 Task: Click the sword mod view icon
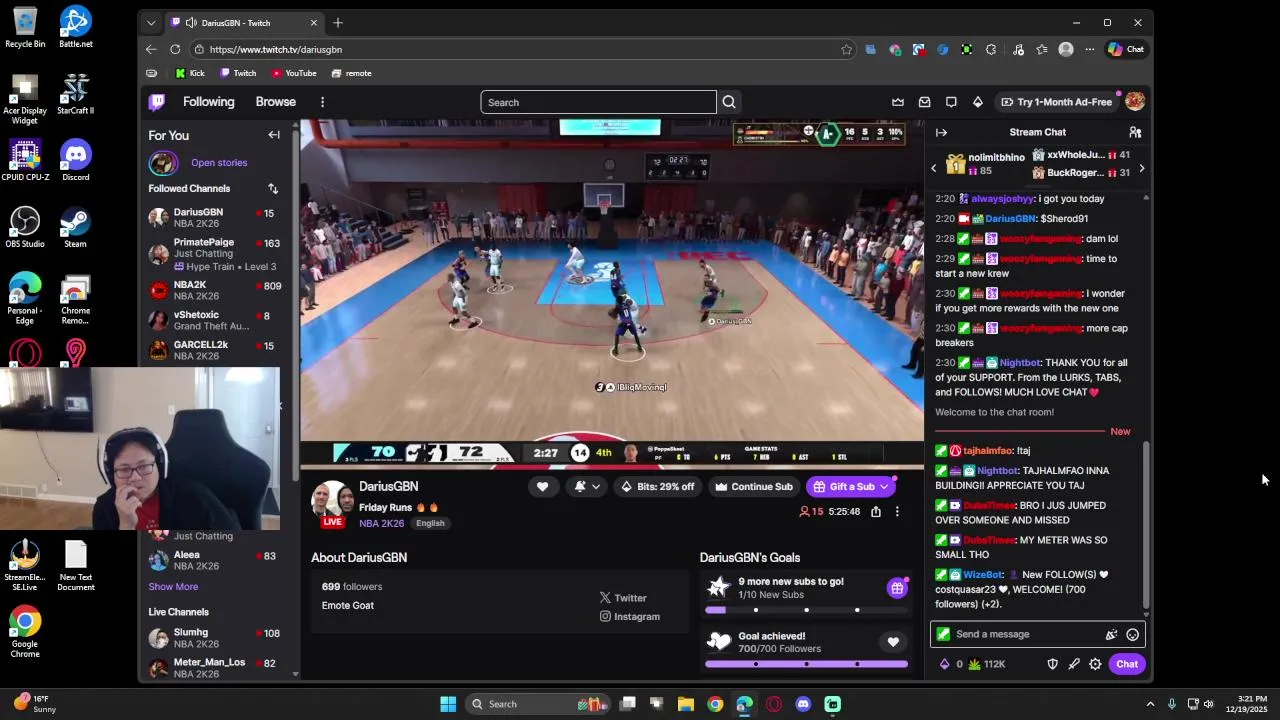pos(1074,664)
